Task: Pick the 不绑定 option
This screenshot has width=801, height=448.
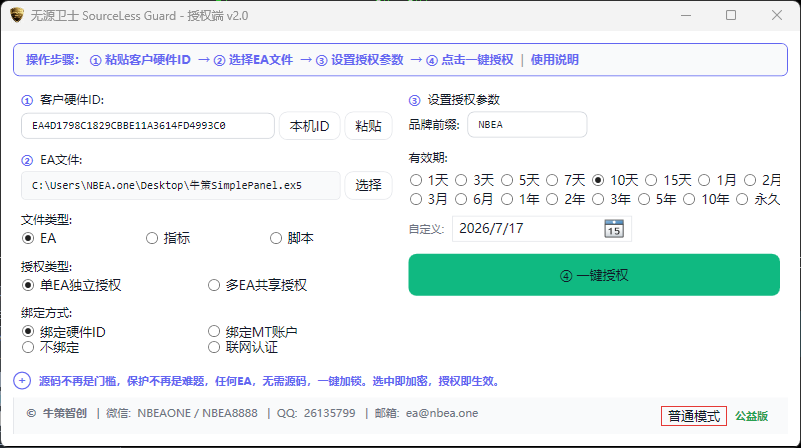Action: (51, 347)
